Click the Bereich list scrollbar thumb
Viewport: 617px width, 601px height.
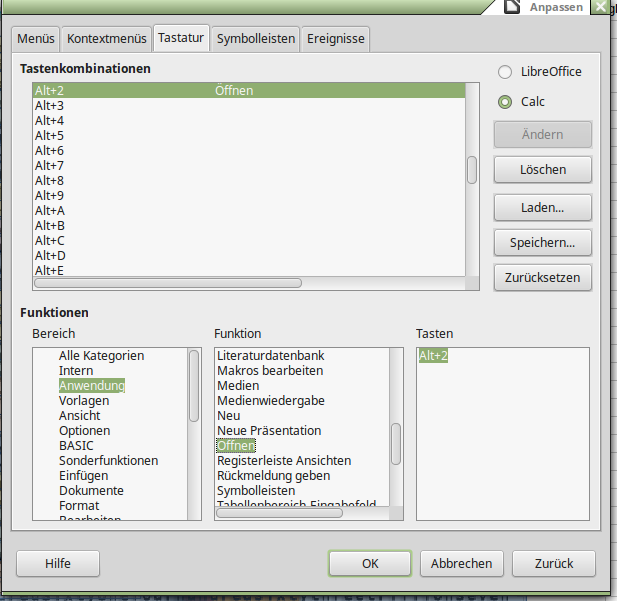pos(194,386)
